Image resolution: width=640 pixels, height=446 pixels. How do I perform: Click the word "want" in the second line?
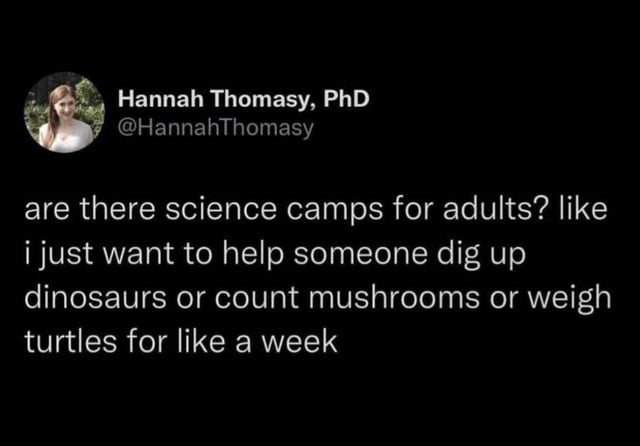pyautogui.click(x=138, y=253)
